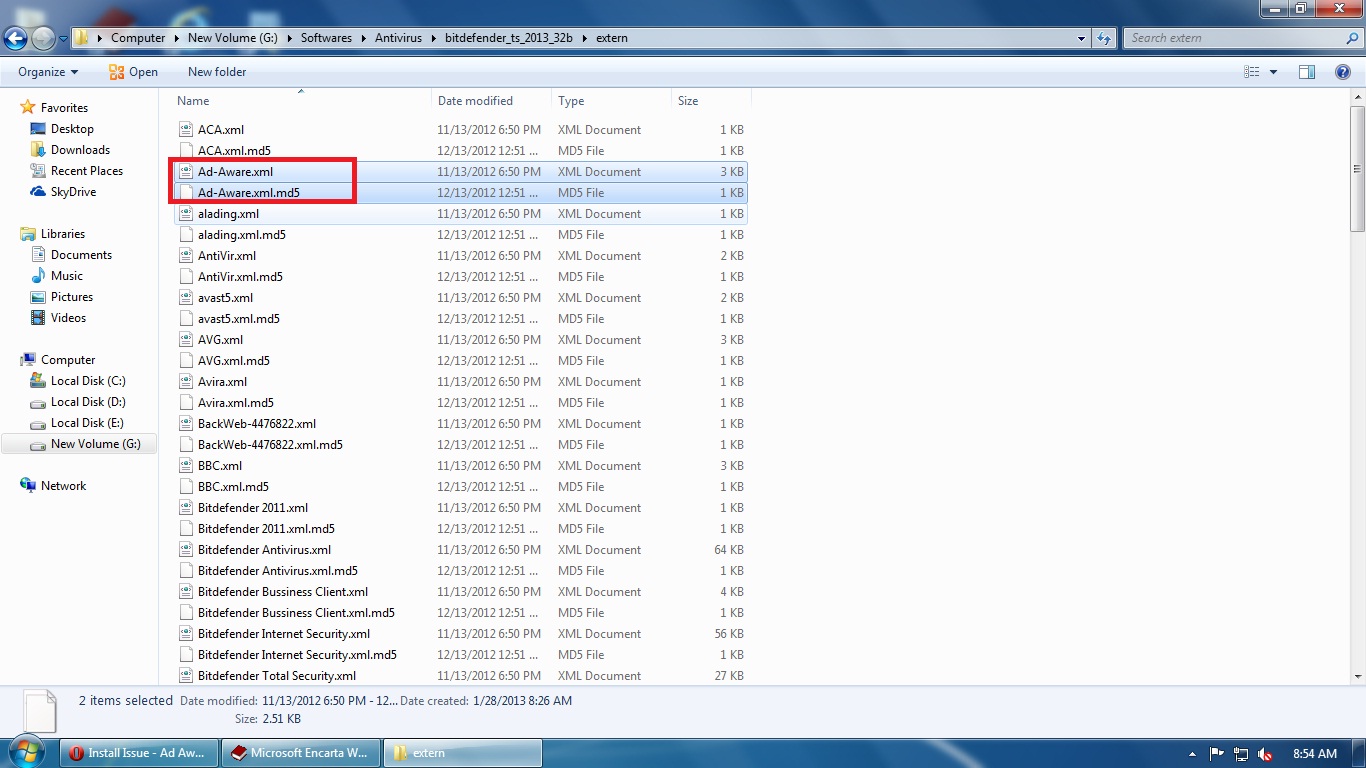Click the Back navigation arrow
This screenshot has width=1366, height=768.
(x=16, y=39)
